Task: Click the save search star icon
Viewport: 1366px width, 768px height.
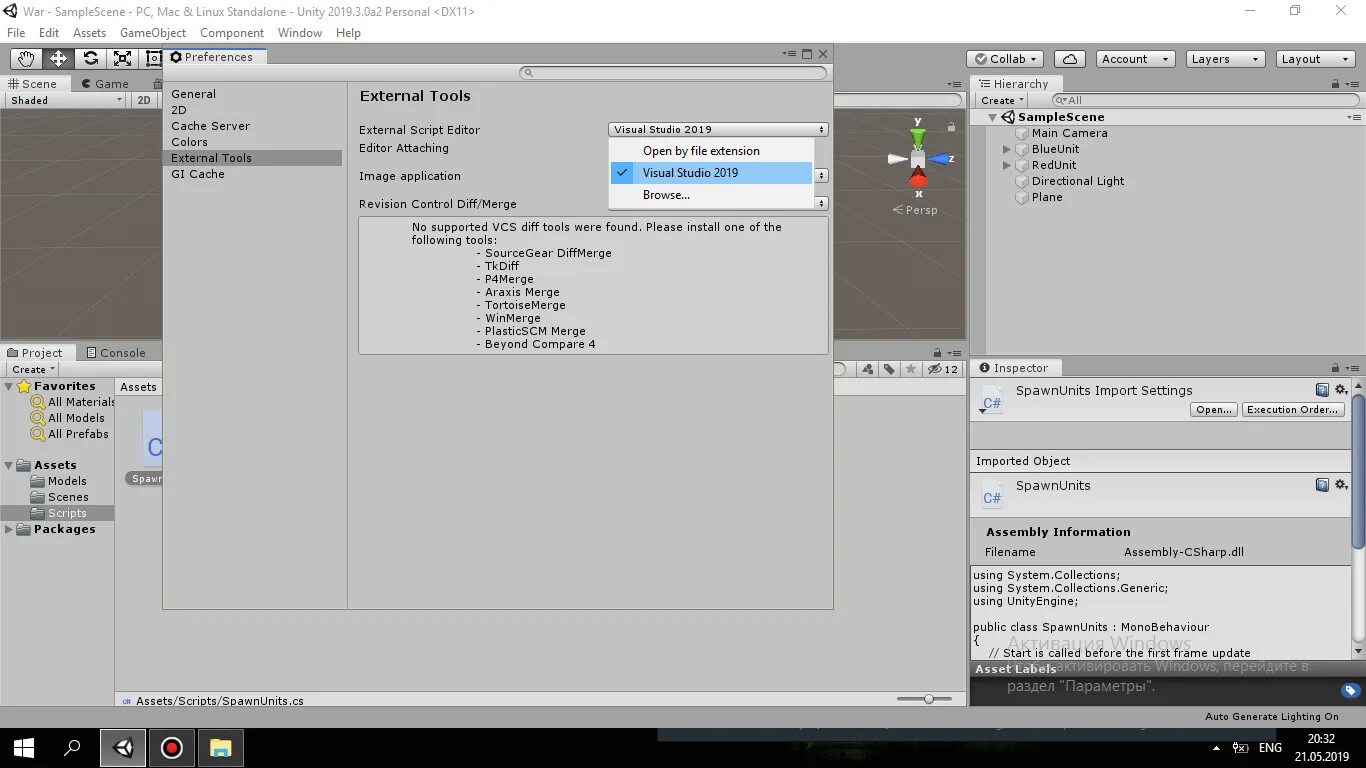Action: [x=910, y=369]
